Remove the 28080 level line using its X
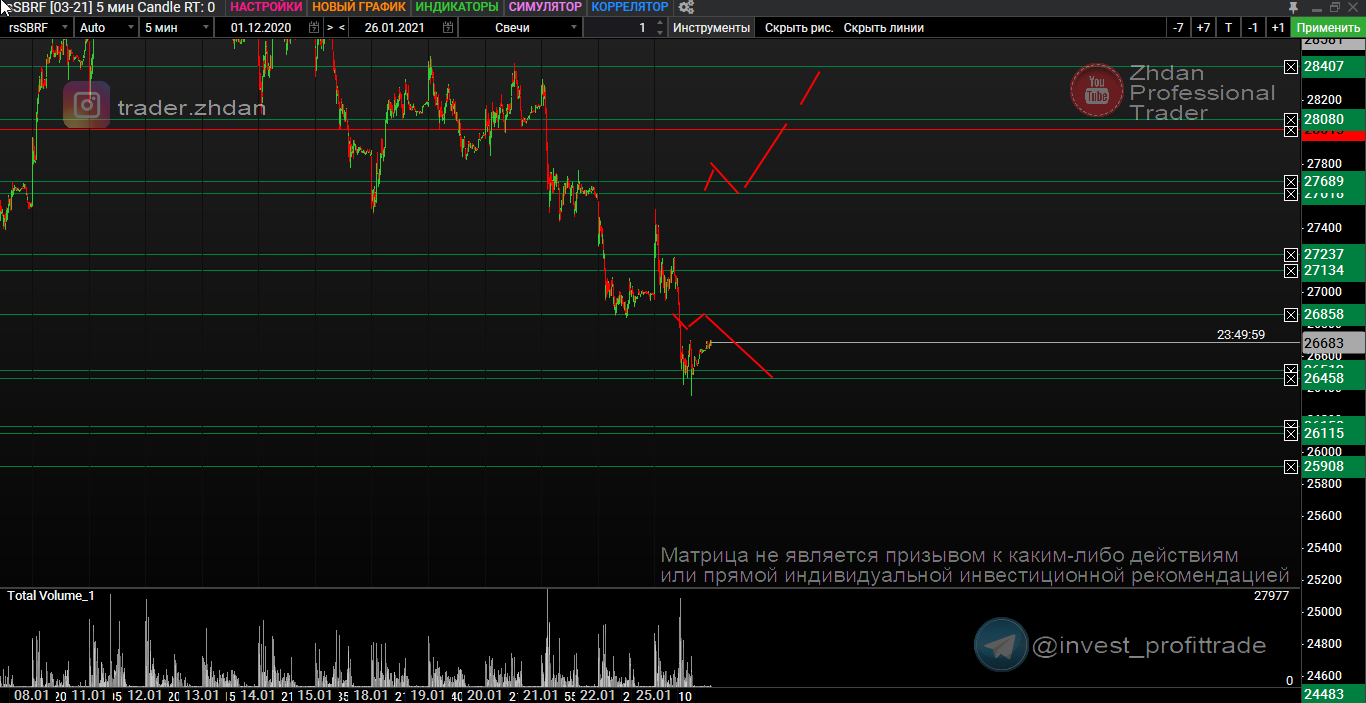Screen dimensions: 1366x703 [1291, 119]
